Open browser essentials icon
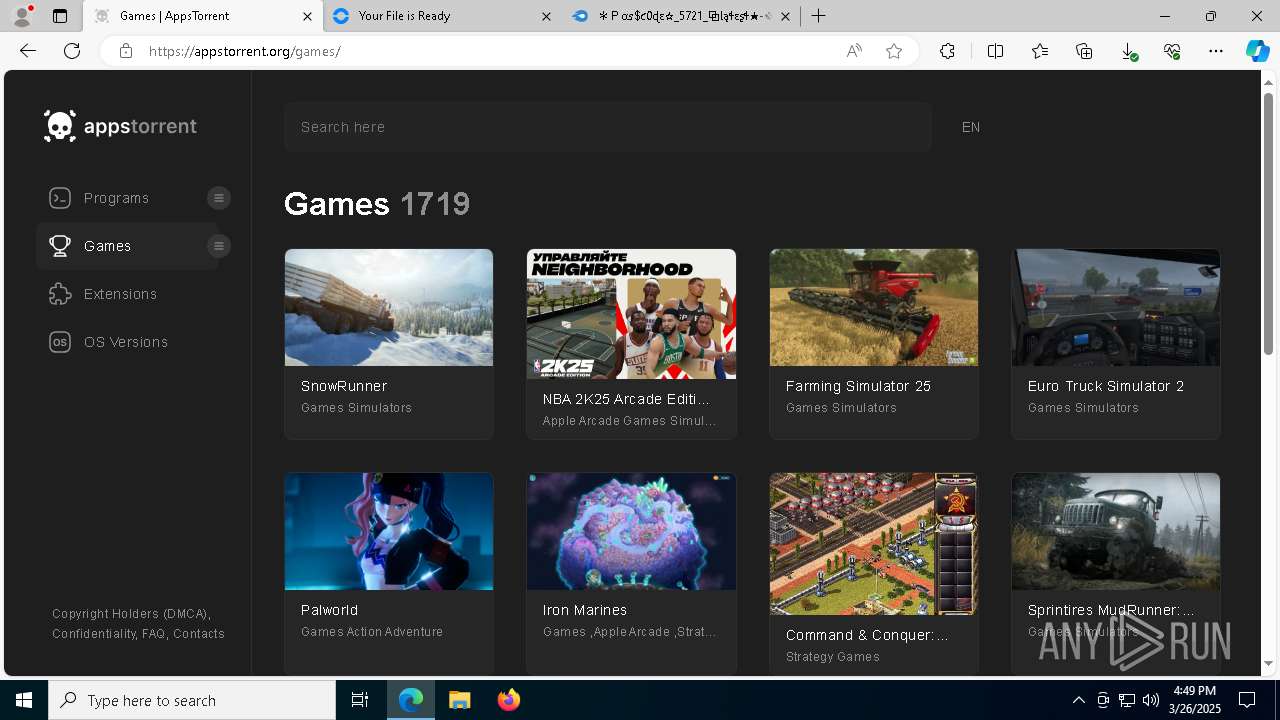This screenshot has height=720, width=1280. (1172, 51)
